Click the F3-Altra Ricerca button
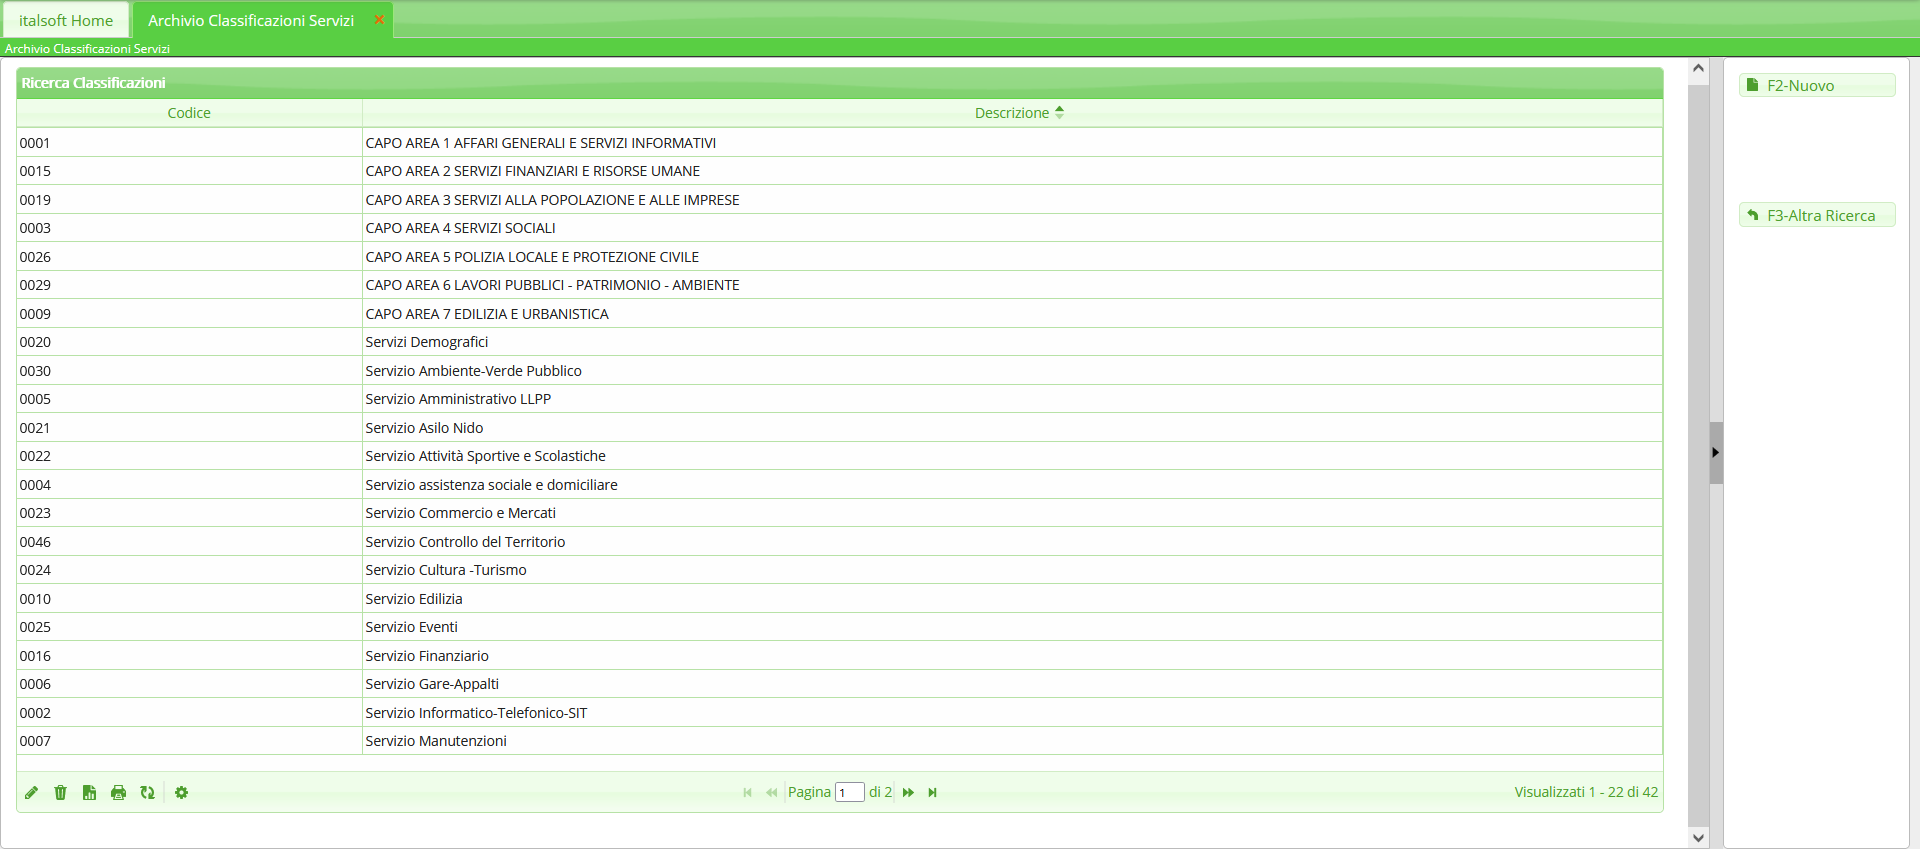This screenshot has height=852, width=1920. point(1816,216)
